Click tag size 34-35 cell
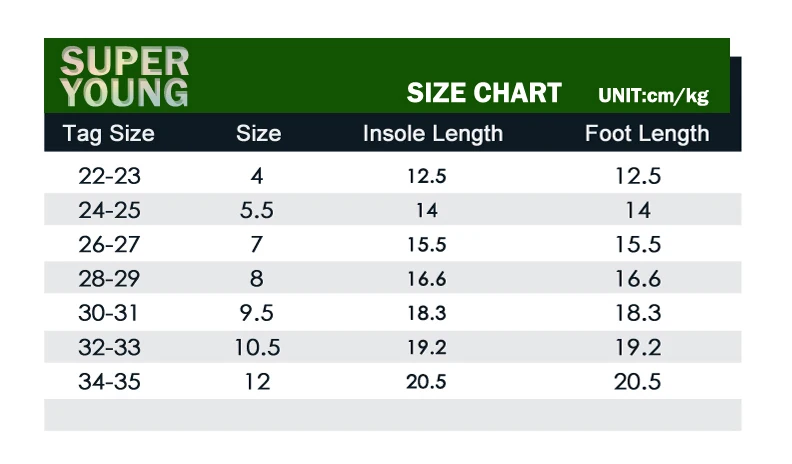792x464 pixels. click(x=109, y=382)
